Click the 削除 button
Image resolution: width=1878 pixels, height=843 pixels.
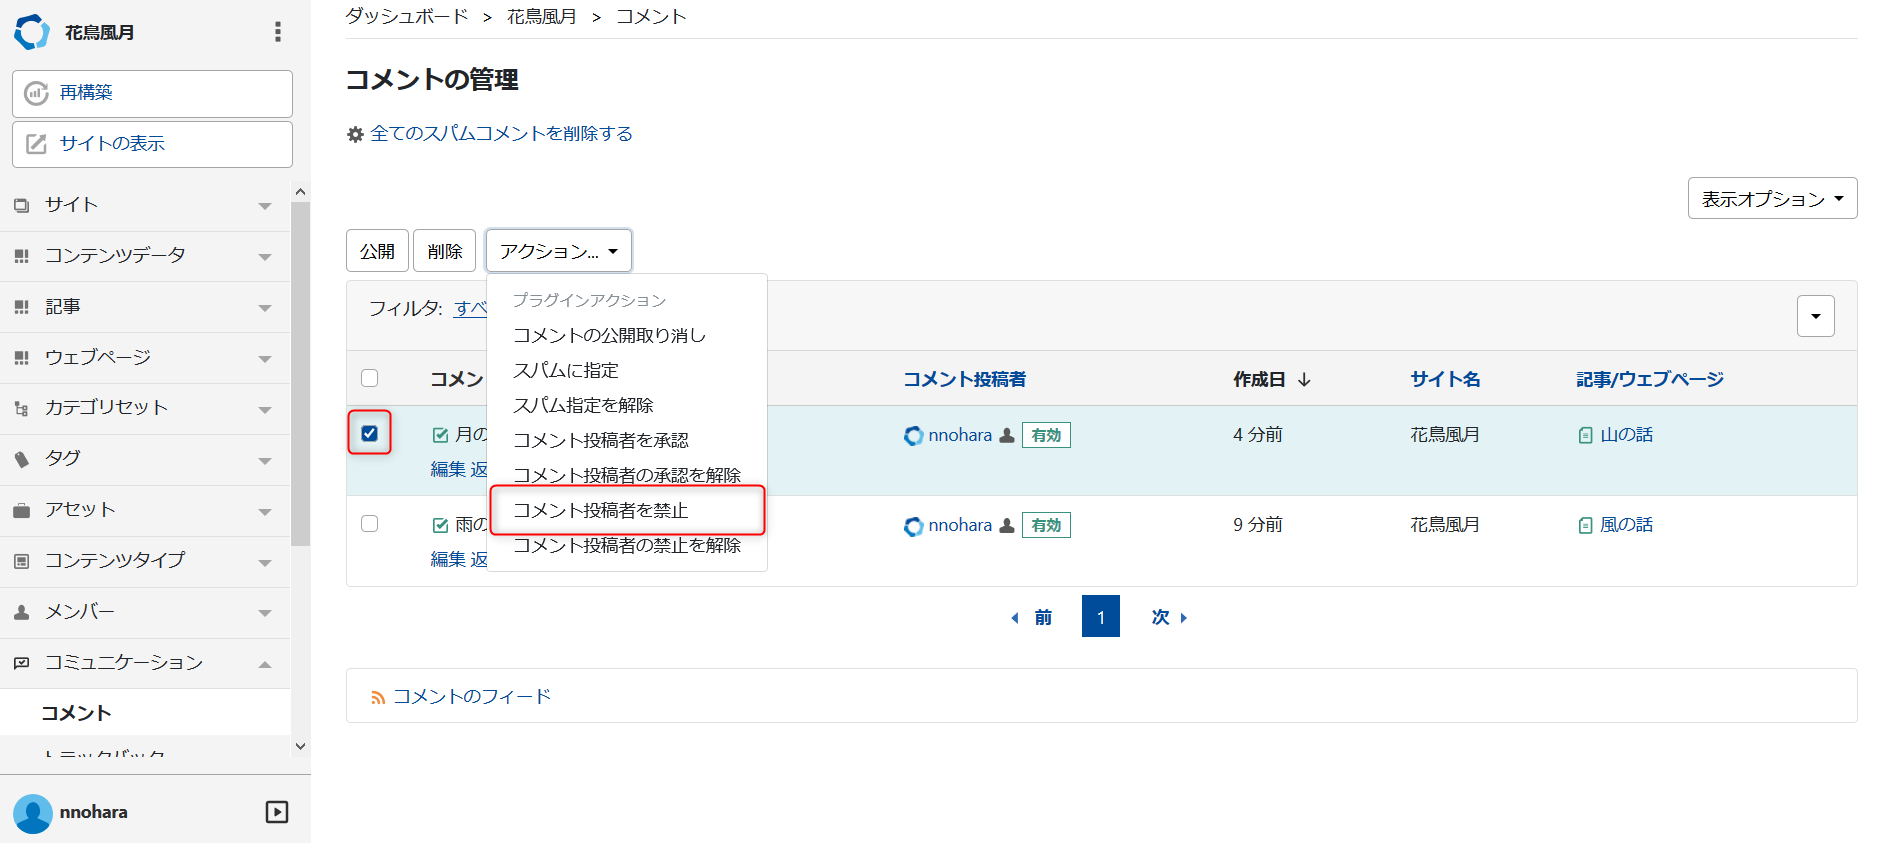point(444,251)
